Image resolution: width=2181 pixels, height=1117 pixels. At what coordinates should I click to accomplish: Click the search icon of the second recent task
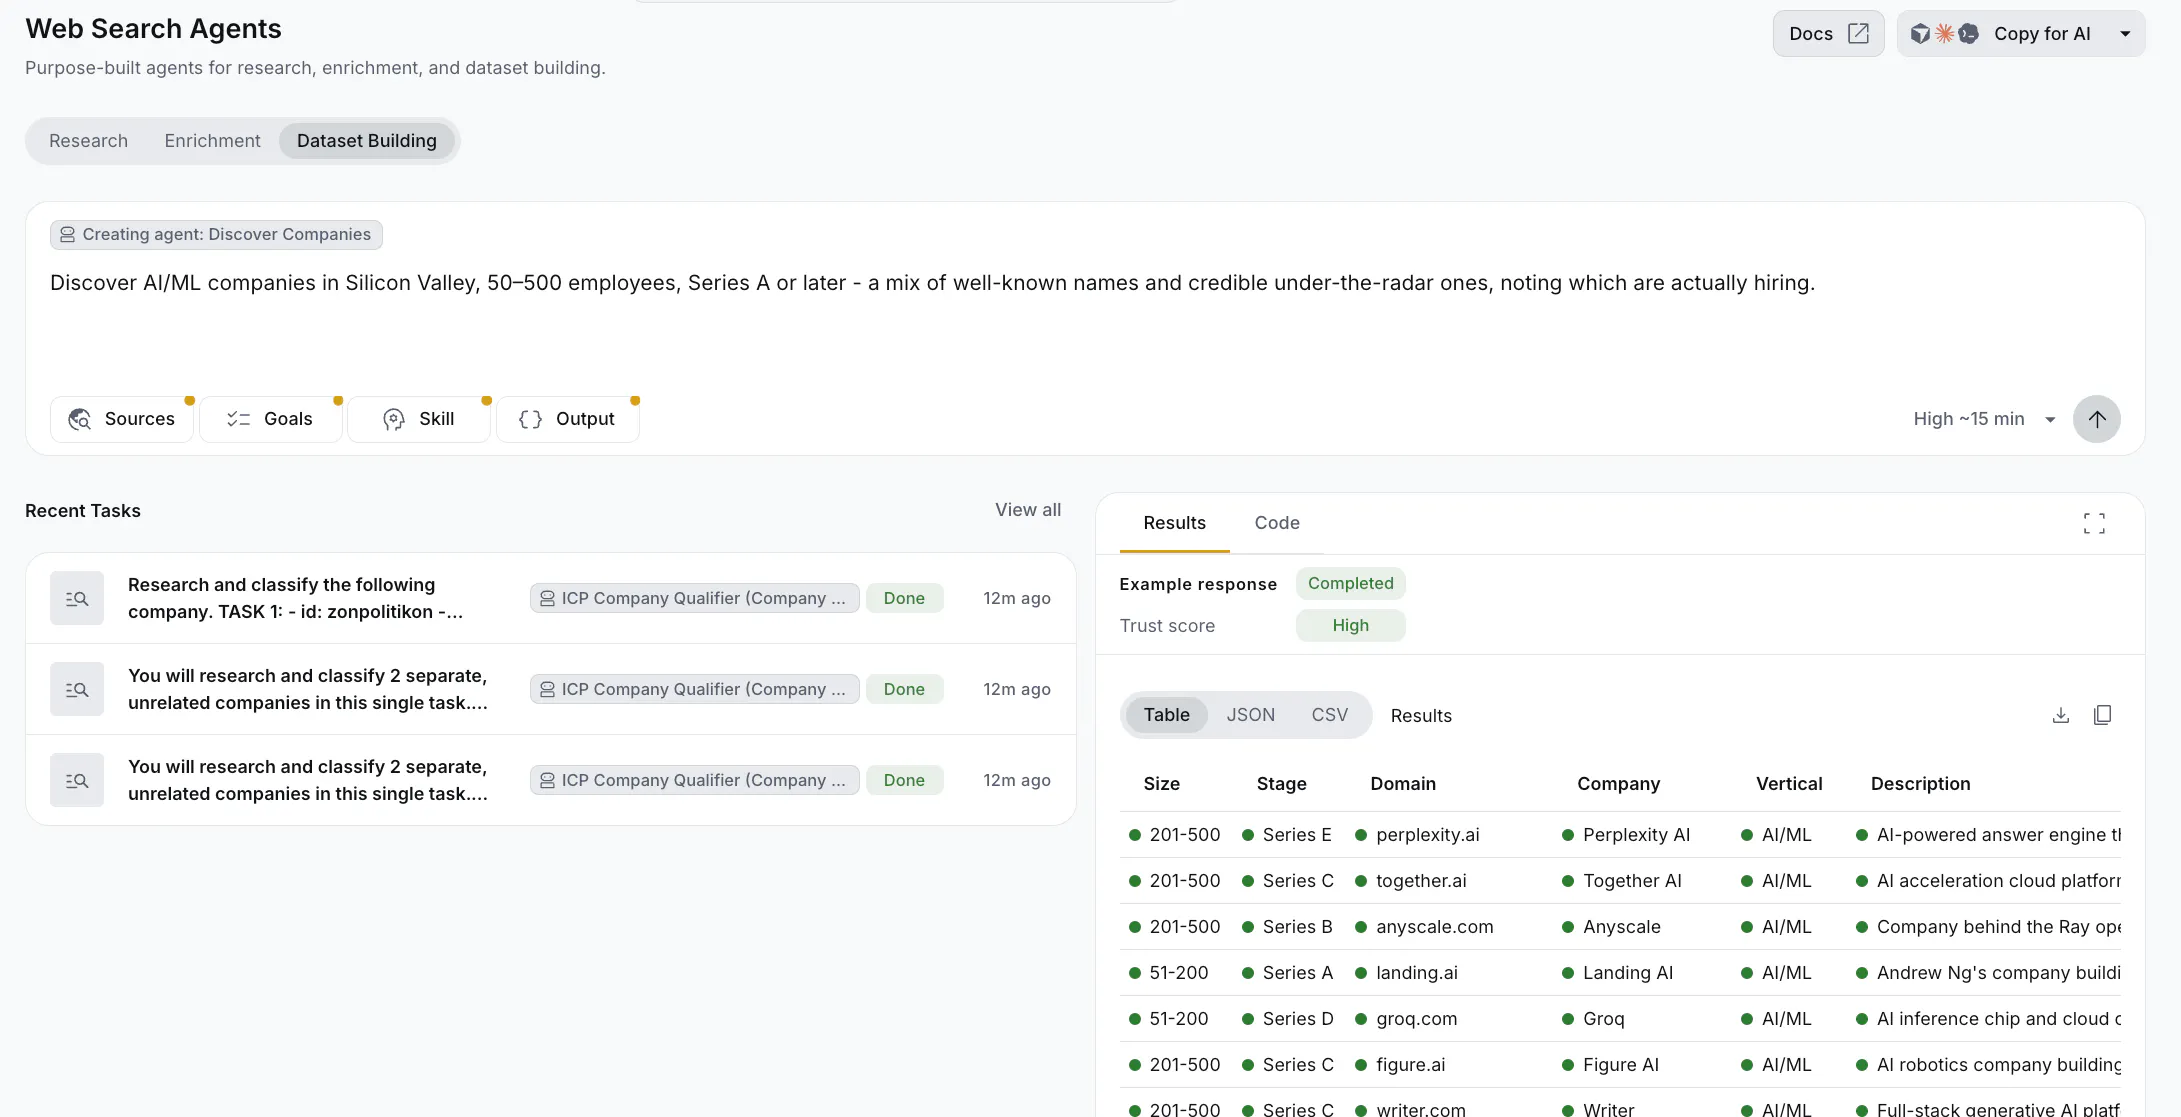77,689
